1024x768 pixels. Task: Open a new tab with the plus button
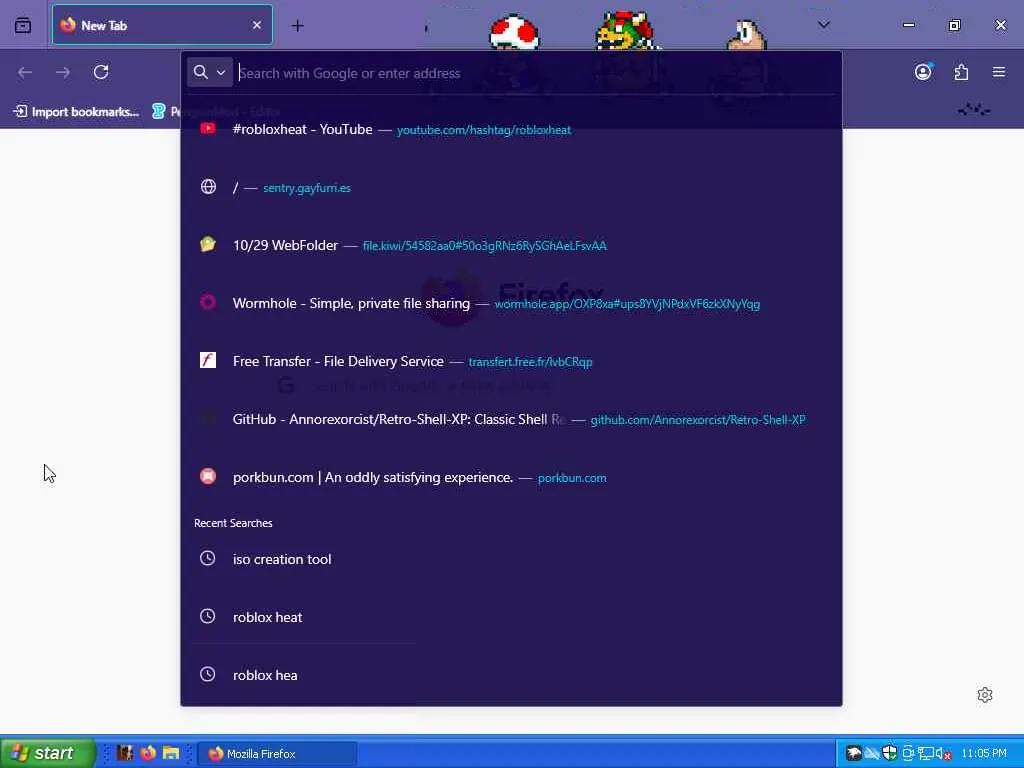(x=297, y=25)
